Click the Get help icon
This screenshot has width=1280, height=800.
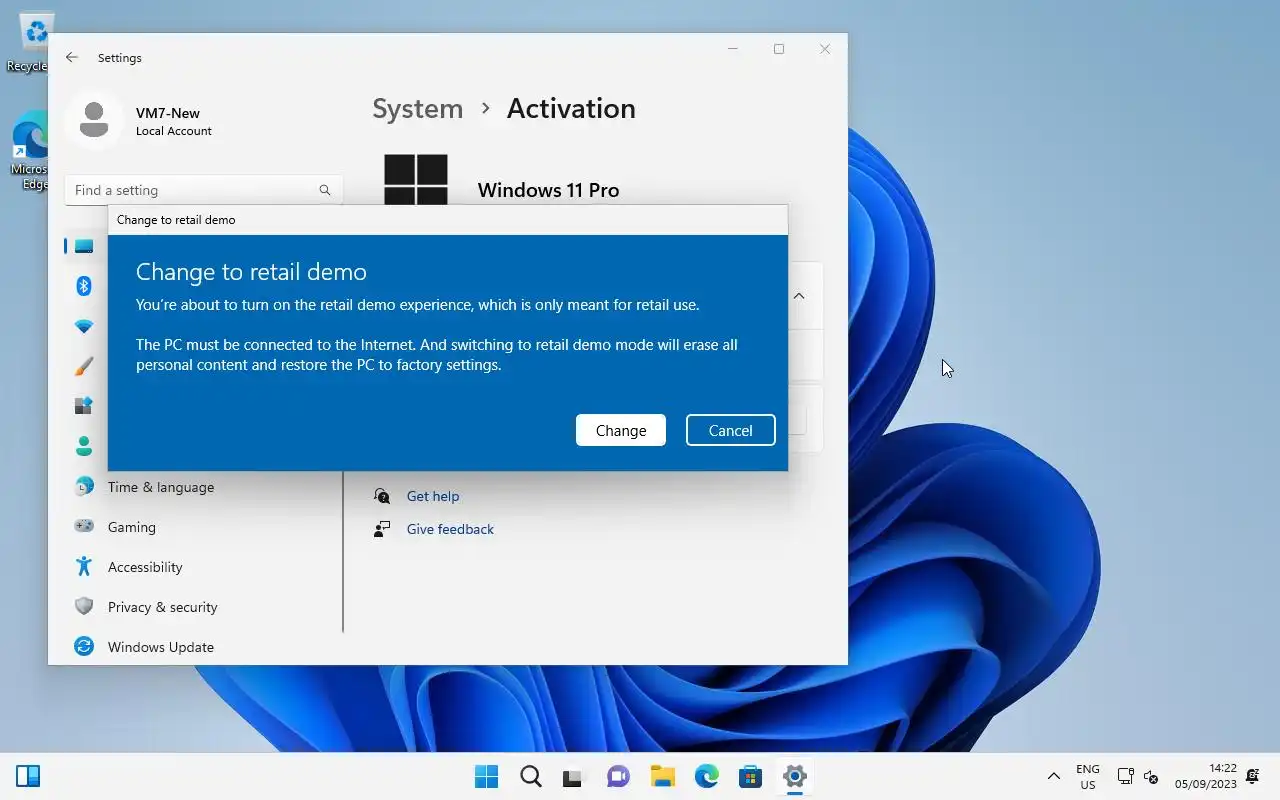point(382,496)
